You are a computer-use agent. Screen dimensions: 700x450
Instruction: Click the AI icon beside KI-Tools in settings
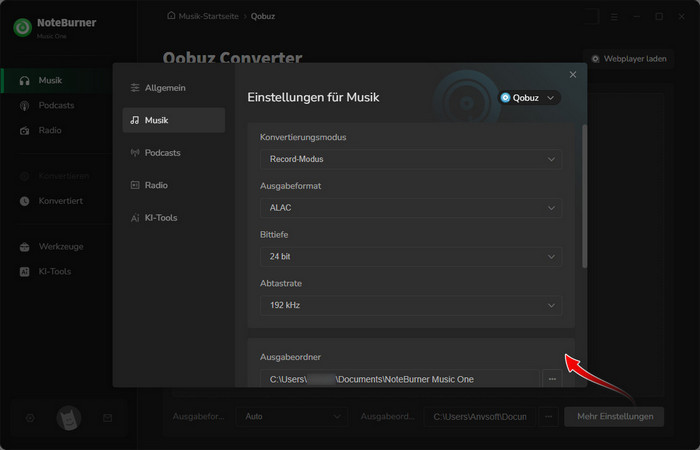(x=135, y=218)
